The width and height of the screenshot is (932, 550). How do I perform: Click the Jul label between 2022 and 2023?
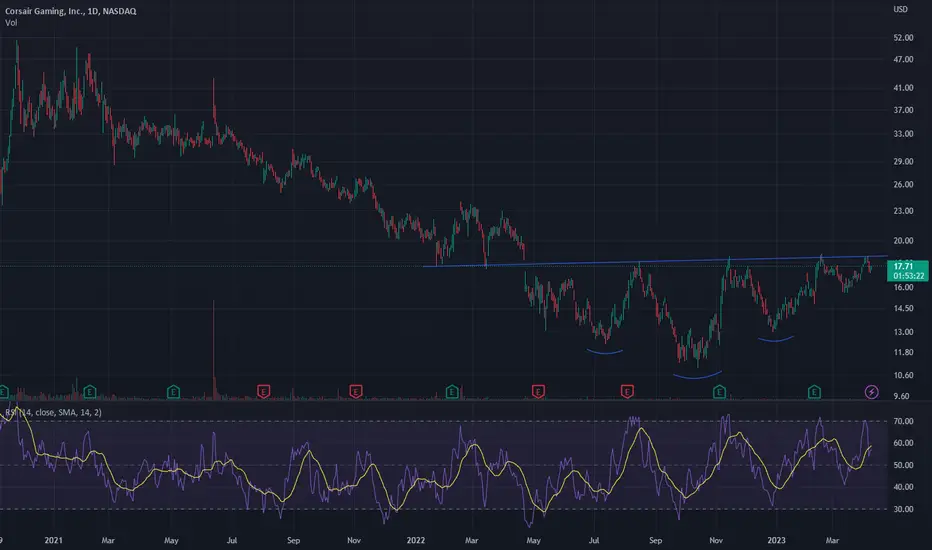click(594, 540)
